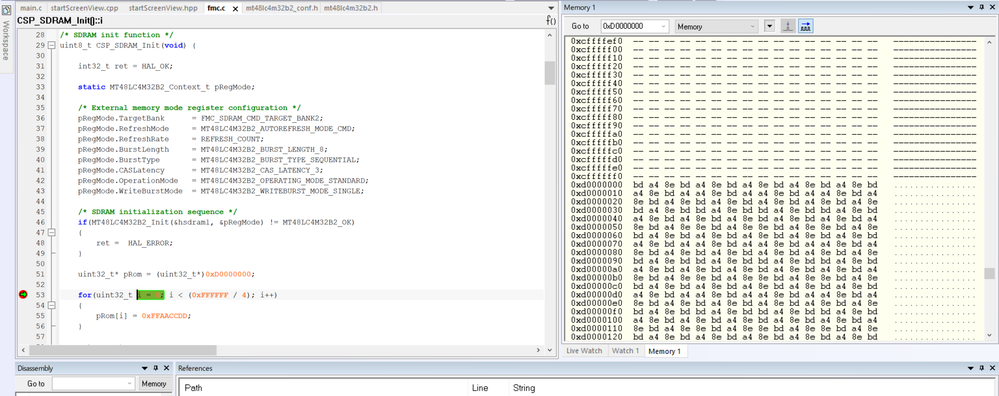The image size is (999, 396).
Task: Click the editor horizontal scroll left arrow
Action: click(23, 350)
